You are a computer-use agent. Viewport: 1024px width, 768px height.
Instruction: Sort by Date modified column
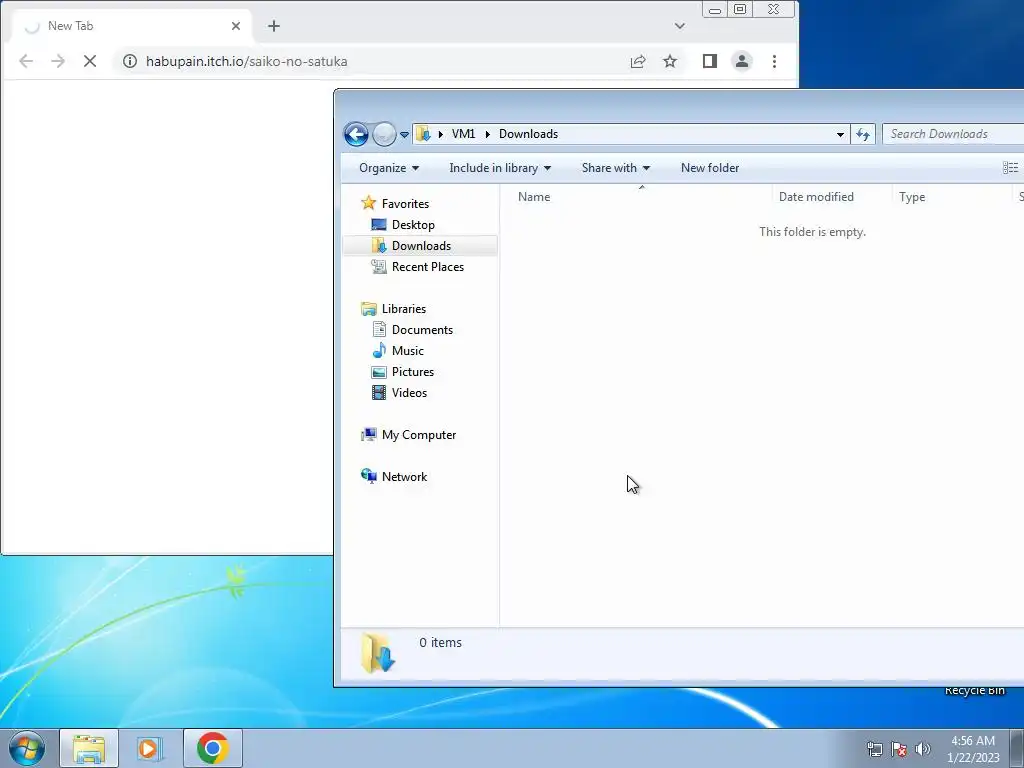pyautogui.click(x=831, y=197)
